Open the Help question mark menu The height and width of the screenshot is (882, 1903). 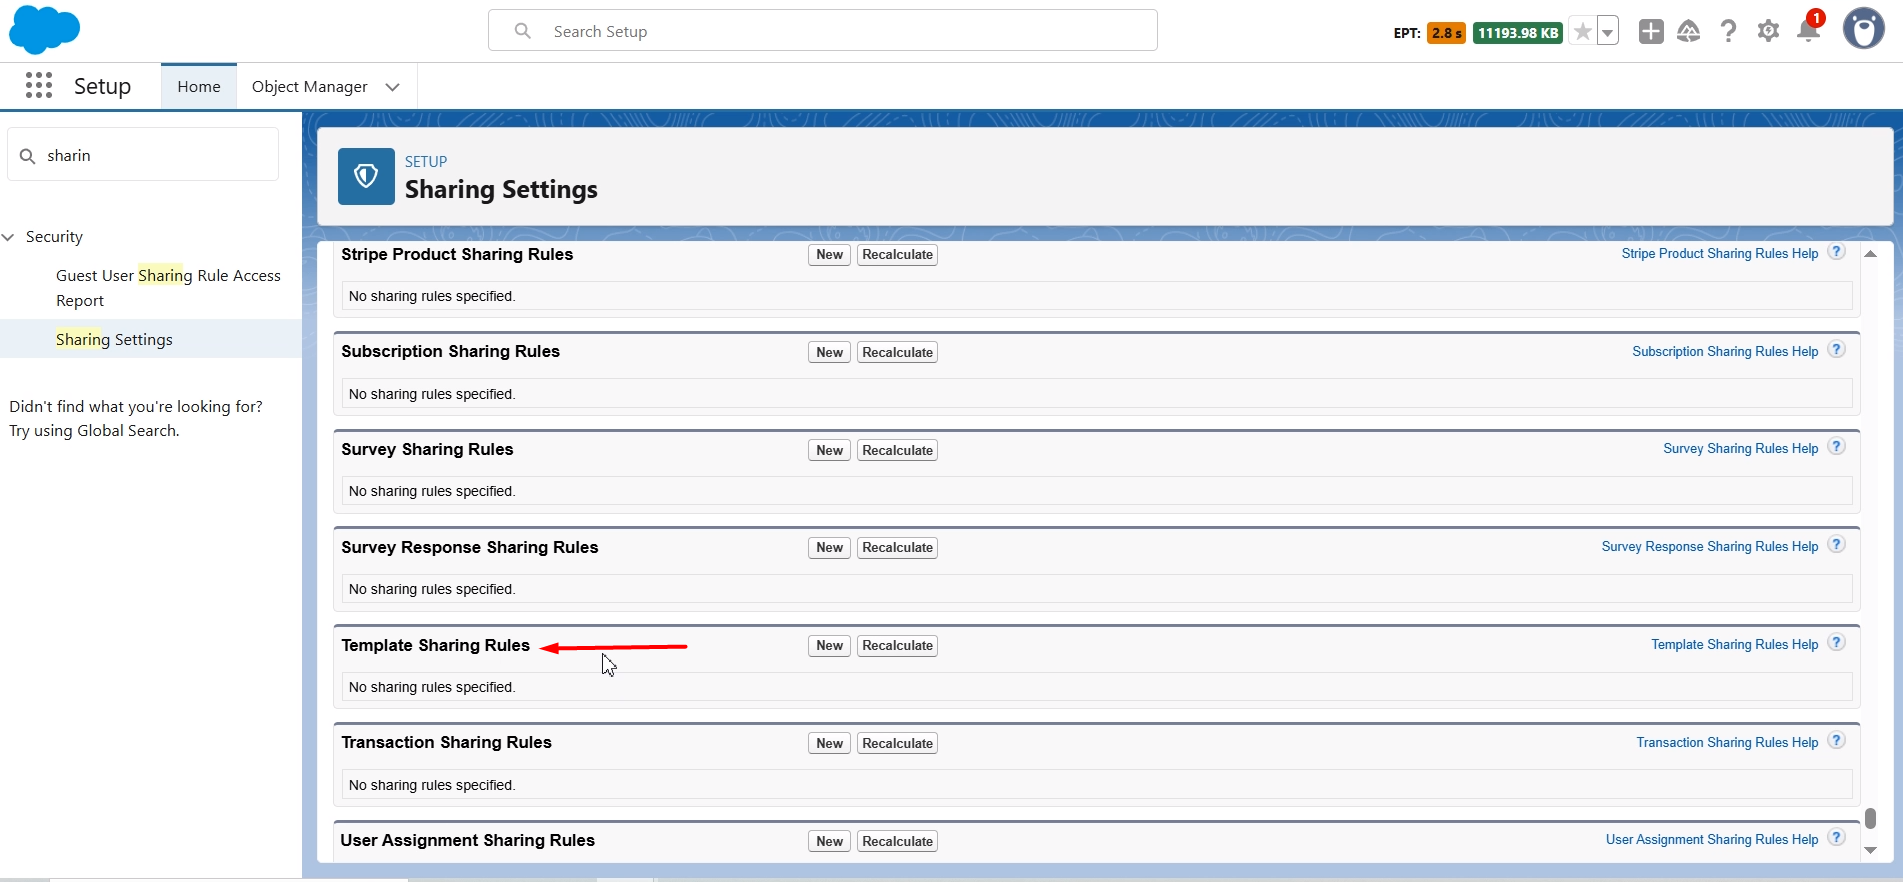pyautogui.click(x=1728, y=32)
